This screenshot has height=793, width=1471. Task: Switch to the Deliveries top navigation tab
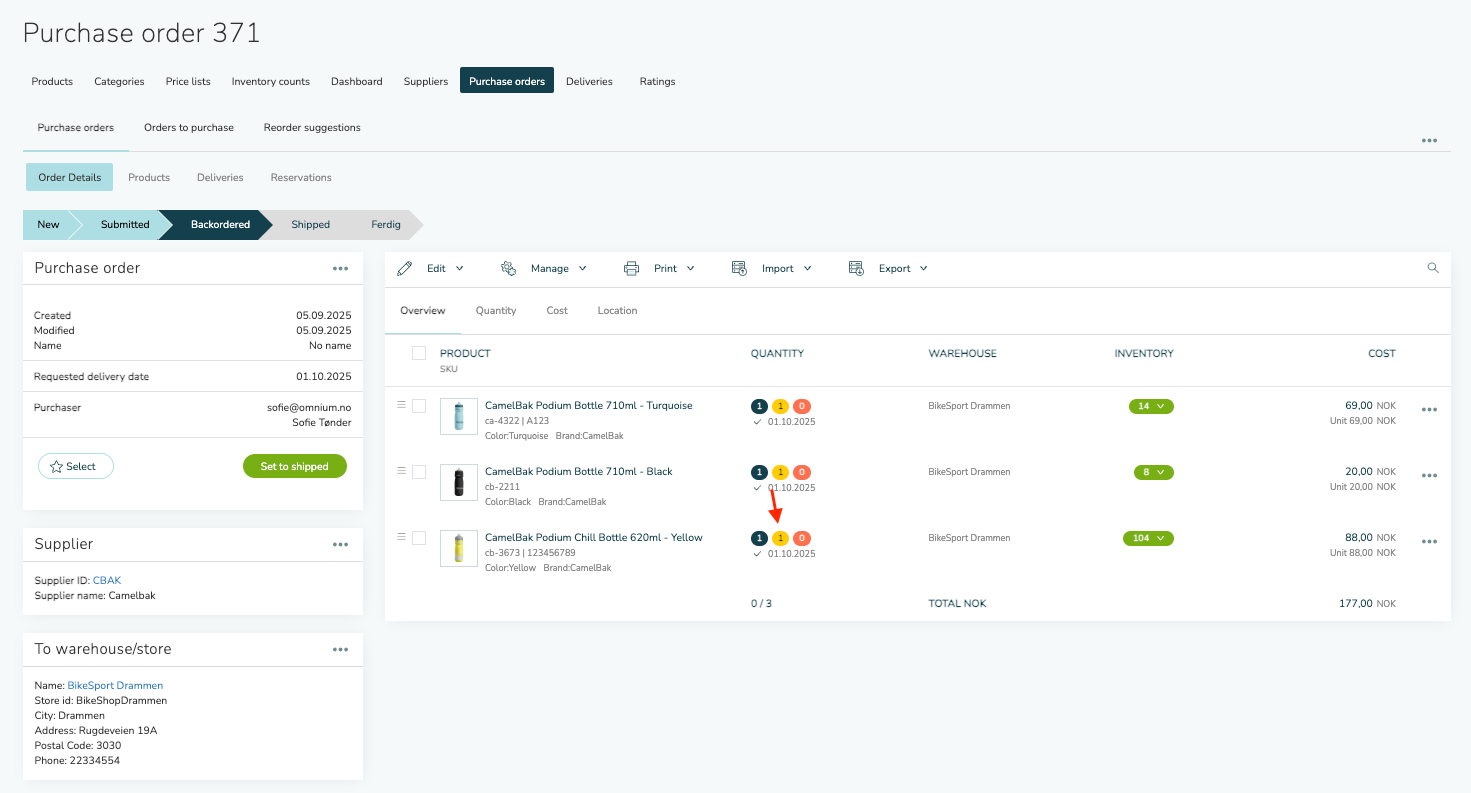pyautogui.click(x=589, y=81)
